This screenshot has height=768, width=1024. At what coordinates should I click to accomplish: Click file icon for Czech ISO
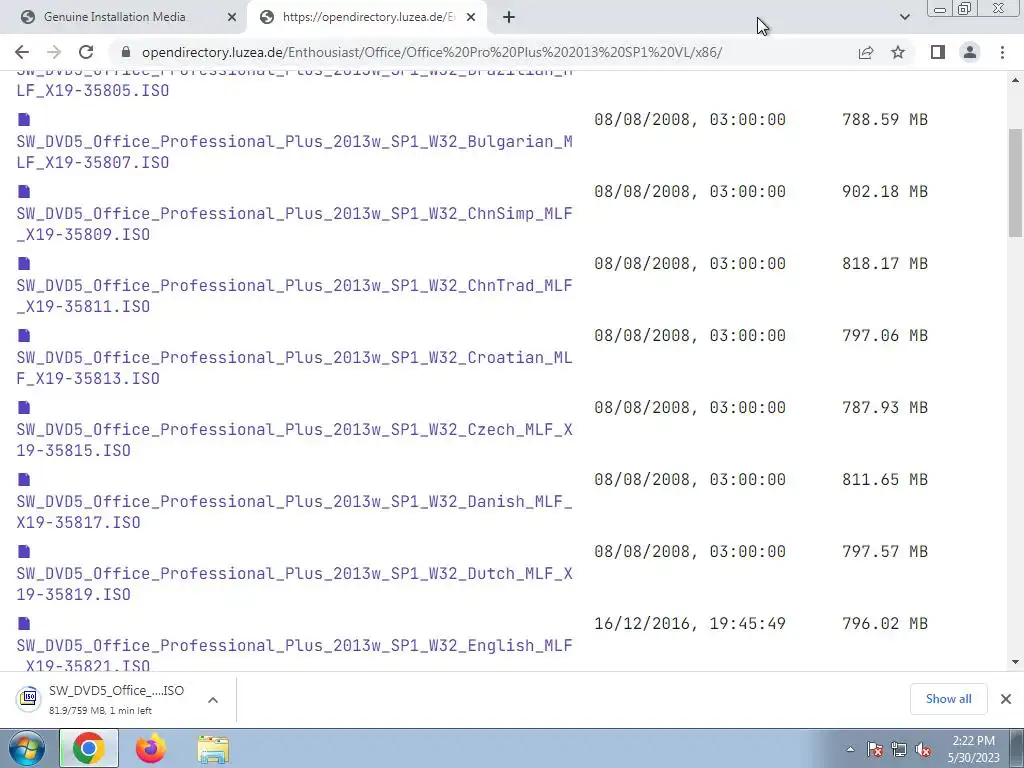point(24,407)
